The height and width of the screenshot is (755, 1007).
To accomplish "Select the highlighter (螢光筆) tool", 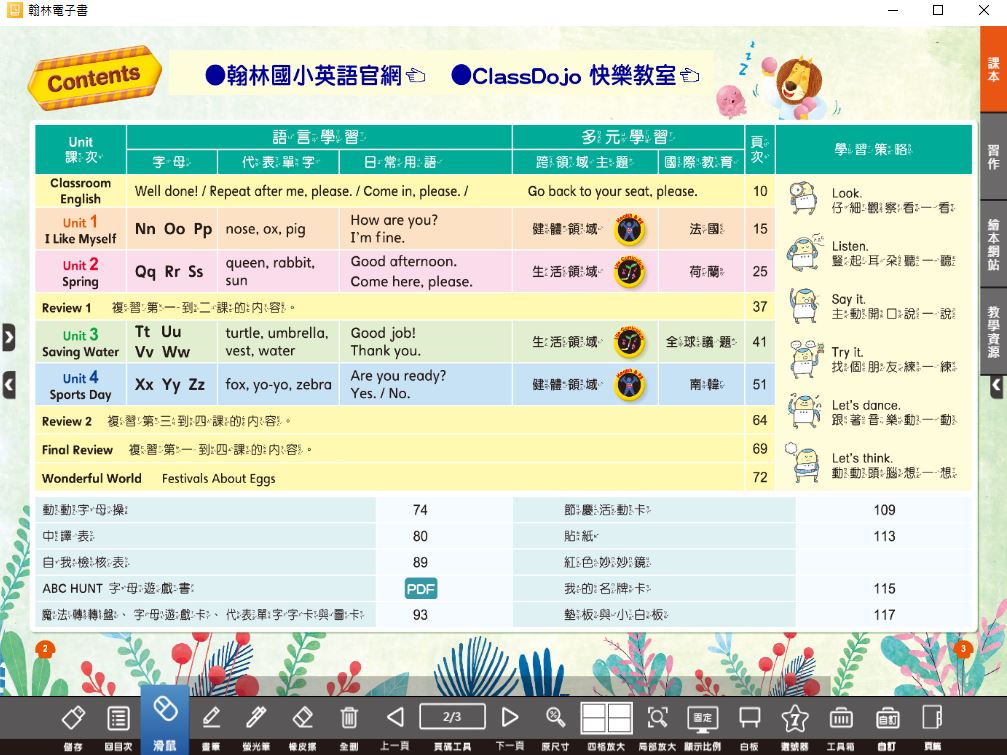I will [256, 718].
